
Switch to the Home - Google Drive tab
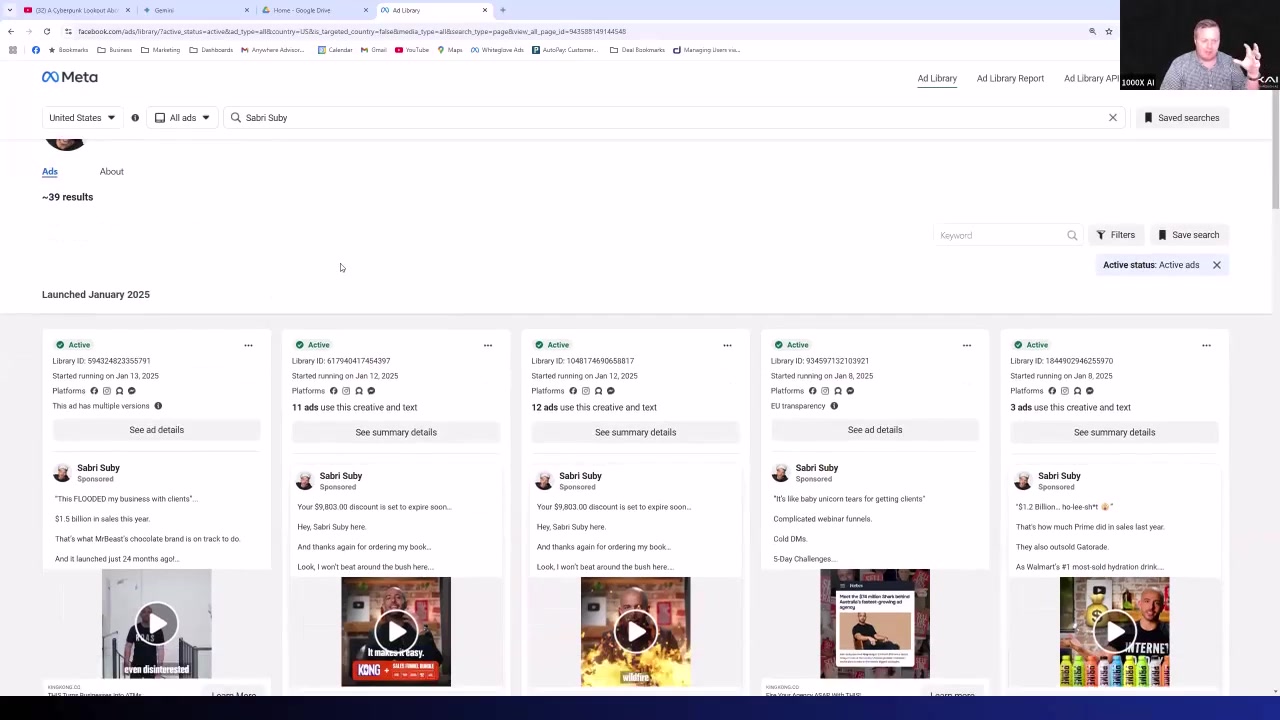tap(313, 10)
